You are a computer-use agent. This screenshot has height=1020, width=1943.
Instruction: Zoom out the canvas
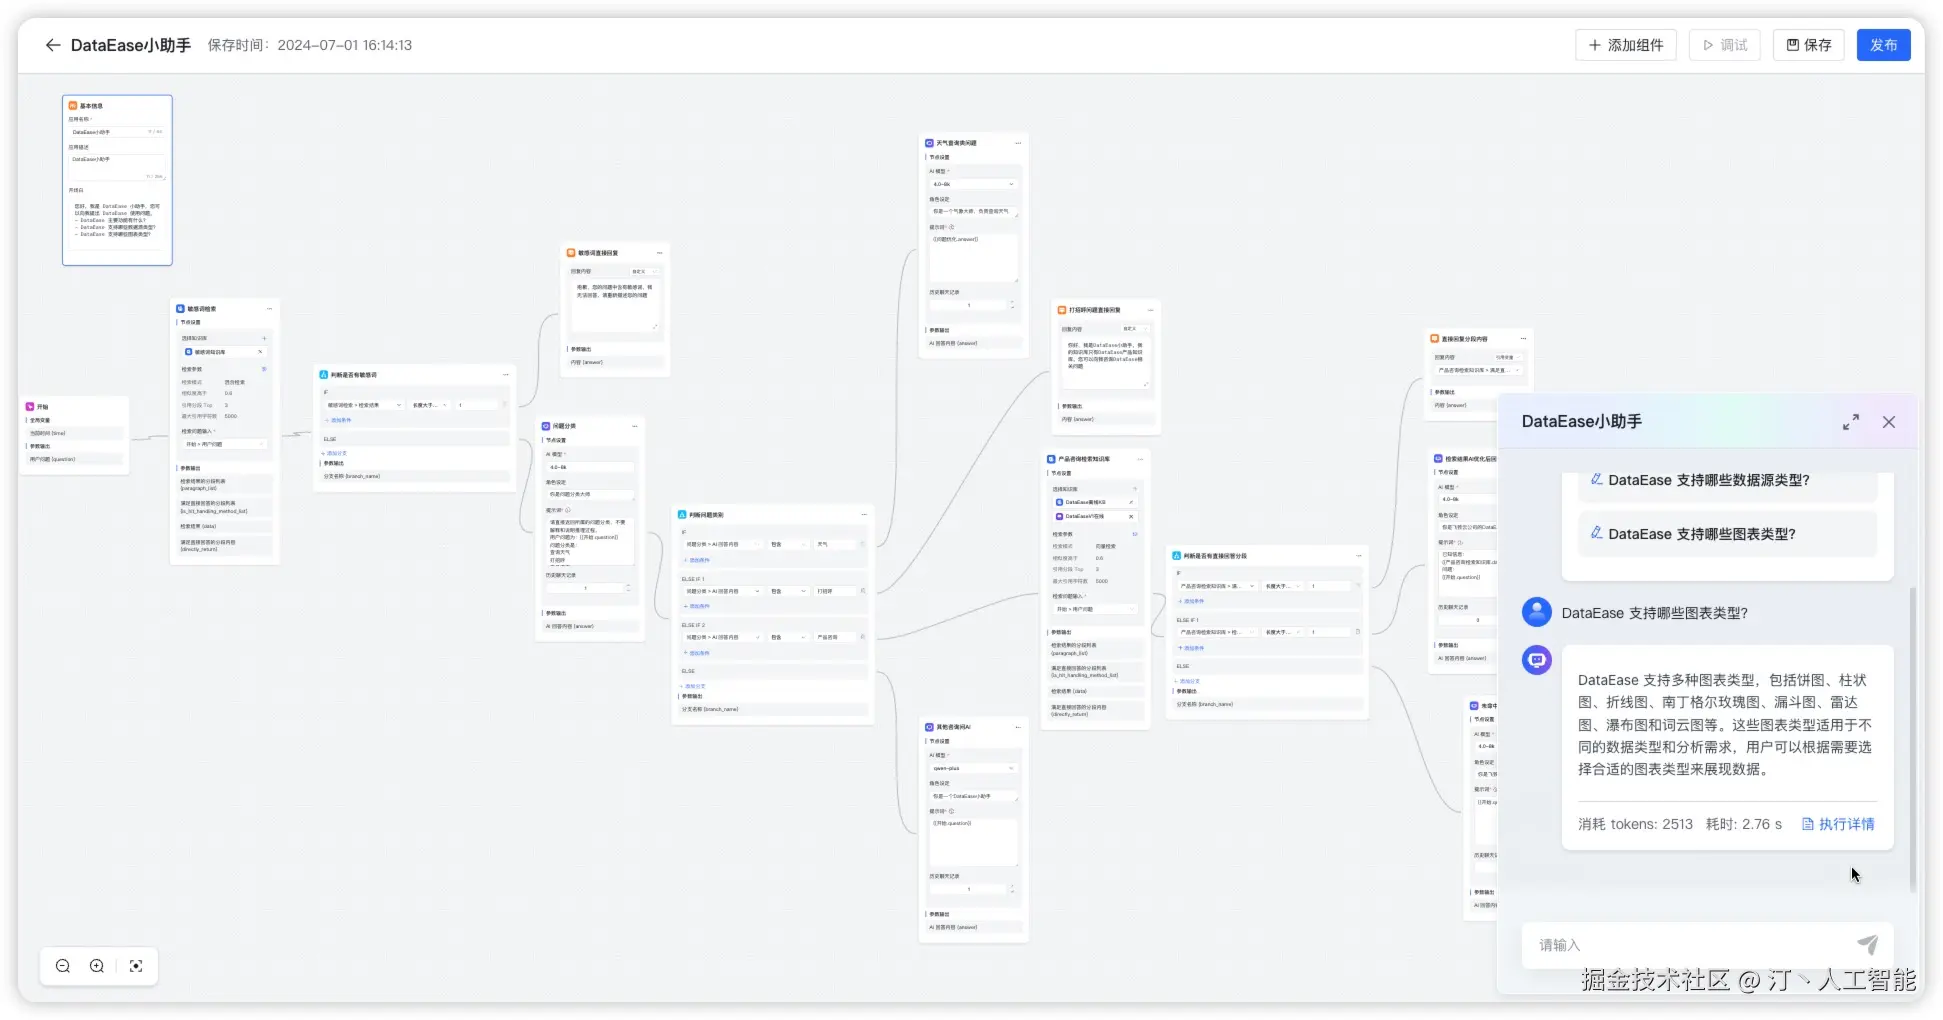pos(63,966)
